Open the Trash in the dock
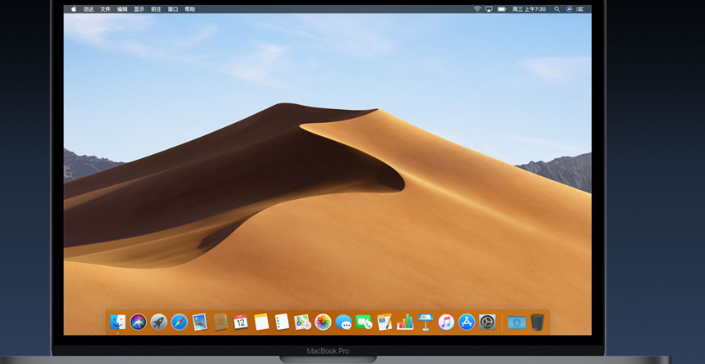705x364 pixels. point(537,322)
